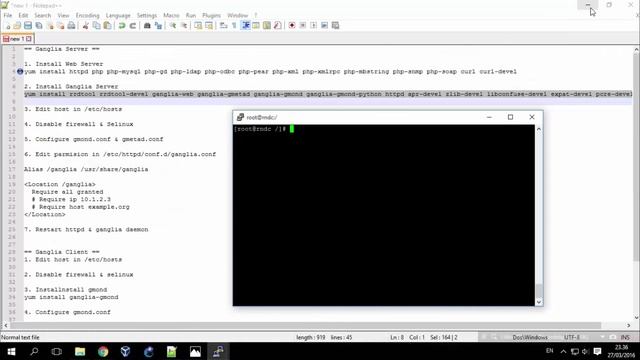Image resolution: width=640 pixels, height=360 pixels.
Task: Click the terminal's scroll down arrow
Action: pos(539,302)
